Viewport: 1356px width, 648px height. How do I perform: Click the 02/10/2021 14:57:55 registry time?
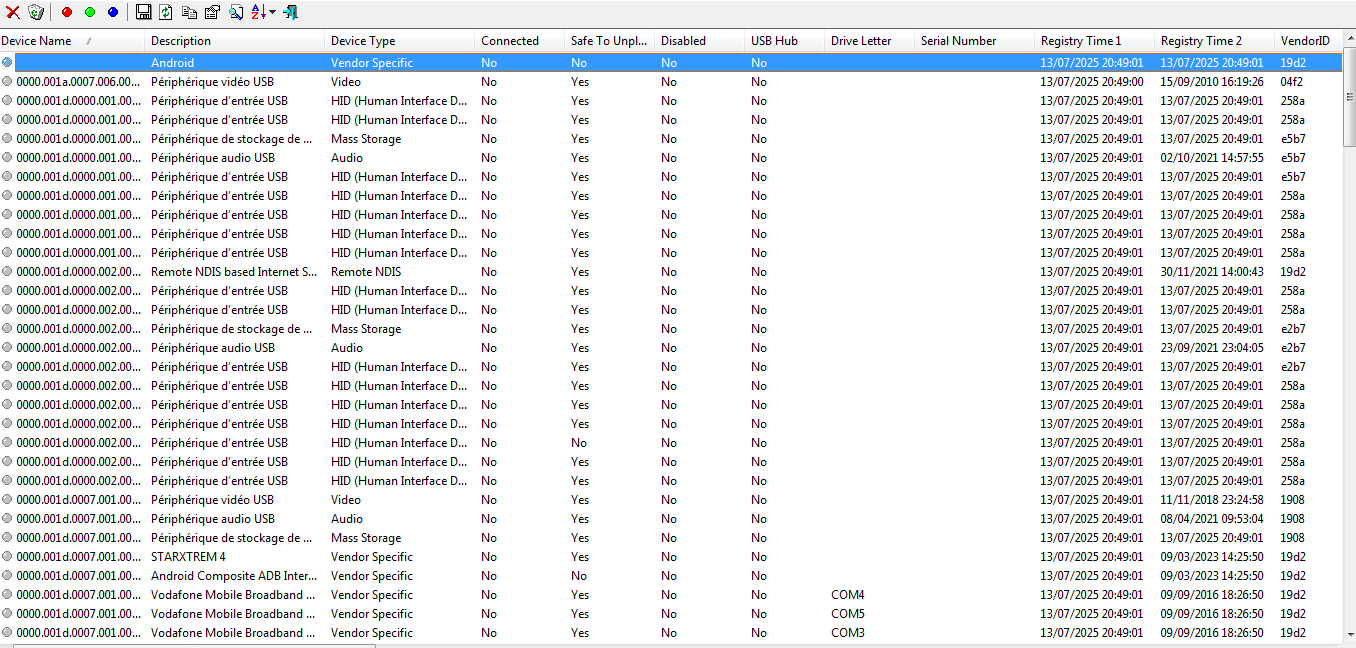pyautogui.click(x=1212, y=158)
